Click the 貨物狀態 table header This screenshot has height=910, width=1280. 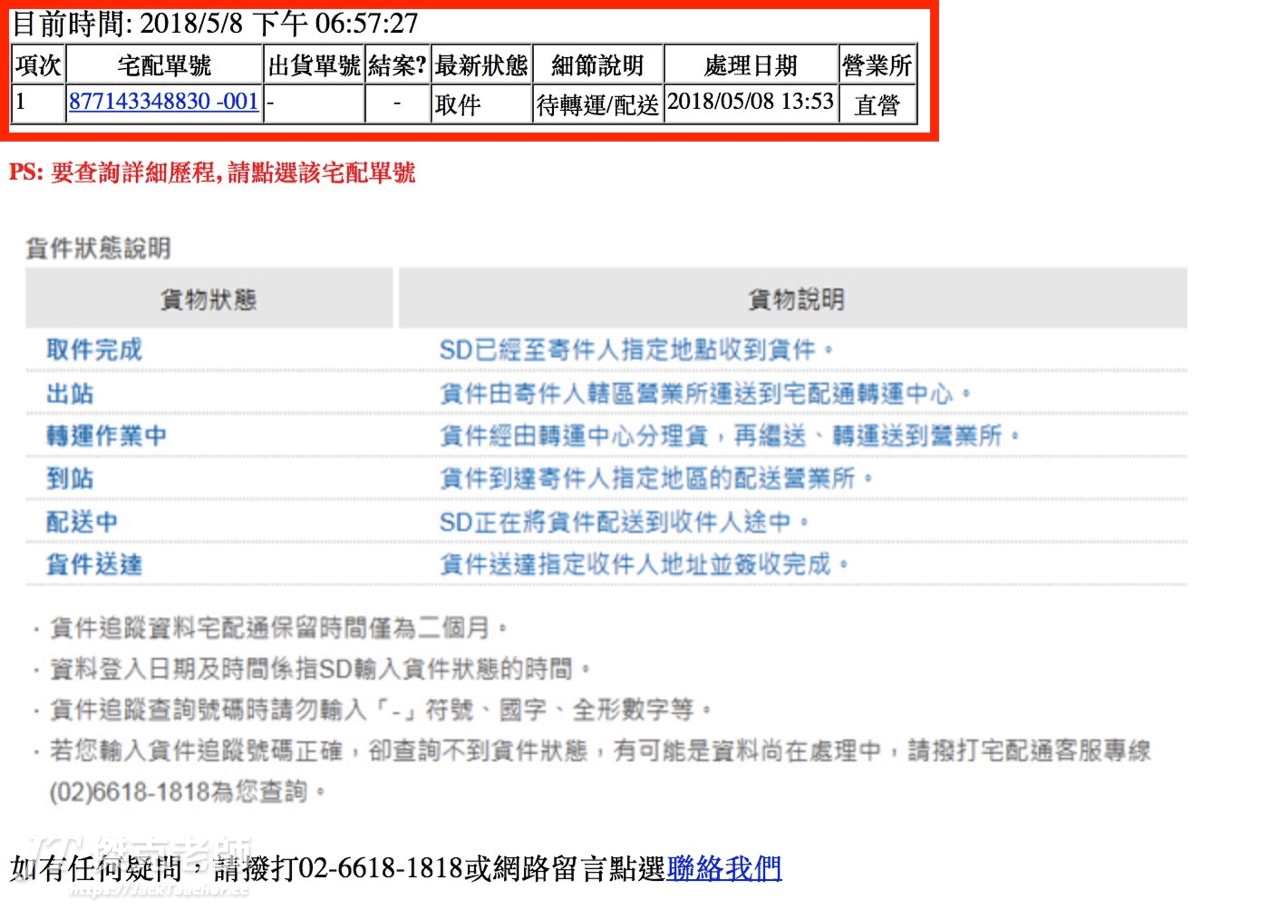coord(209,298)
